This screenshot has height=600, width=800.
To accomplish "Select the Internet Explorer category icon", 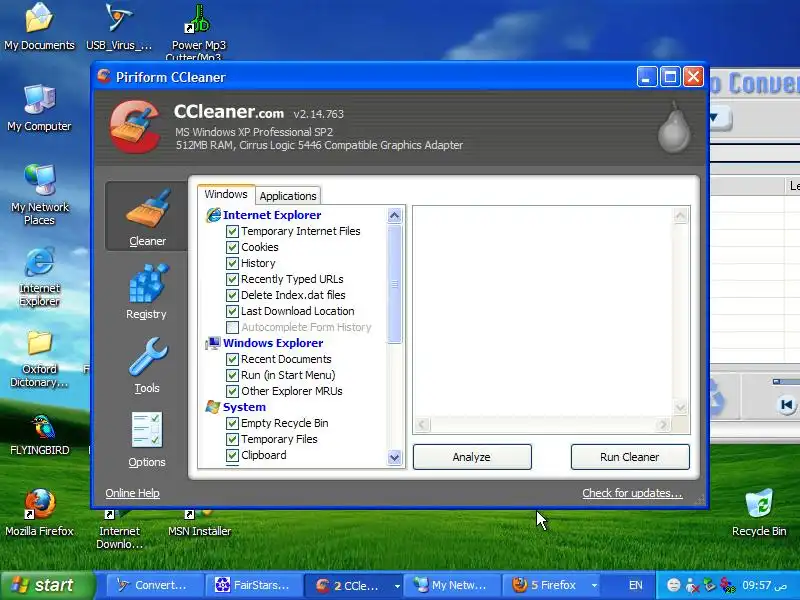I will click(213, 215).
